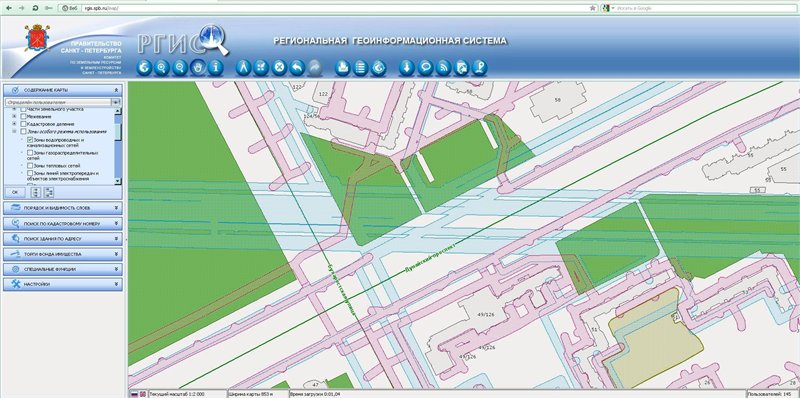This screenshot has height=398, width=800.
Task: Open the Настройки panel
Action: point(63,284)
